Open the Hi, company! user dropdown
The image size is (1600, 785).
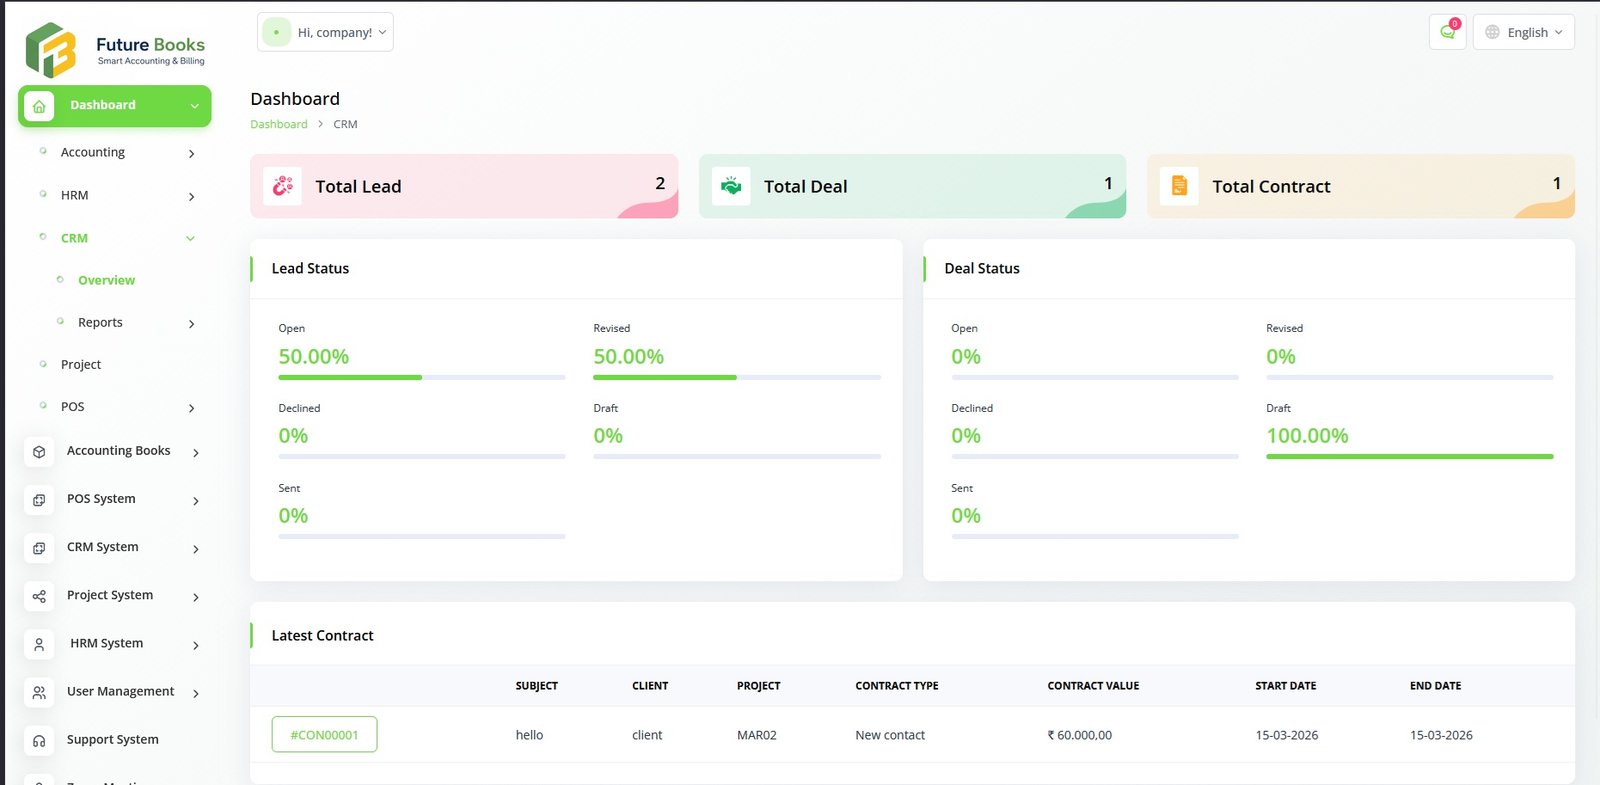coord(325,32)
